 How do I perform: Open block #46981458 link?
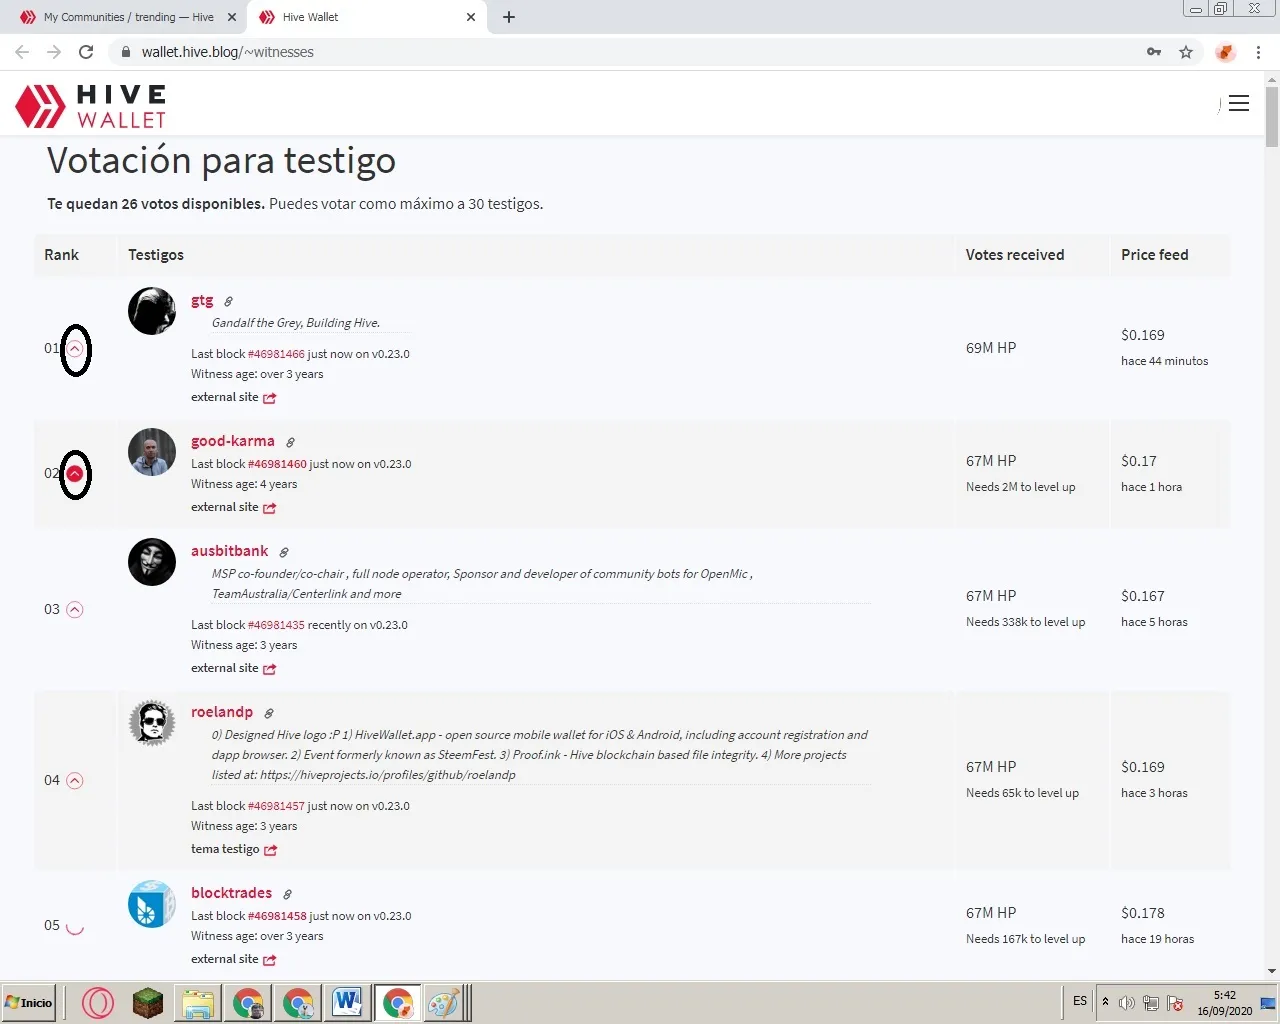click(x=277, y=916)
